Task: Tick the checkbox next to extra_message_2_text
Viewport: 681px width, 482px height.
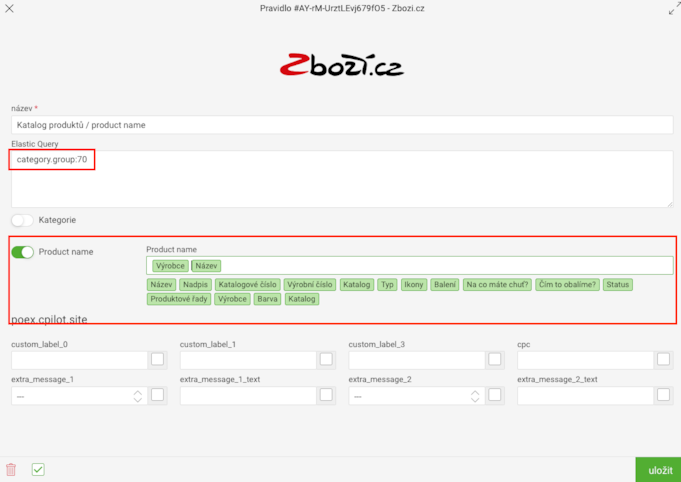Action: click(663, 394)
